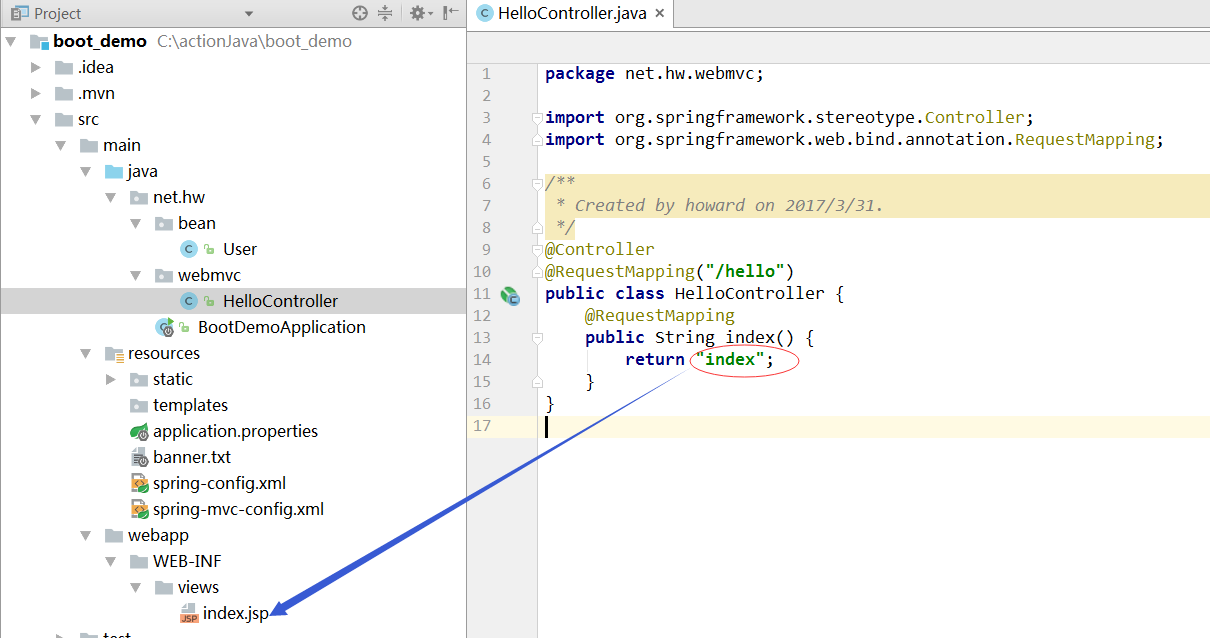
Task: Collapse the webapp folder
Action: (x=86, y=535)
